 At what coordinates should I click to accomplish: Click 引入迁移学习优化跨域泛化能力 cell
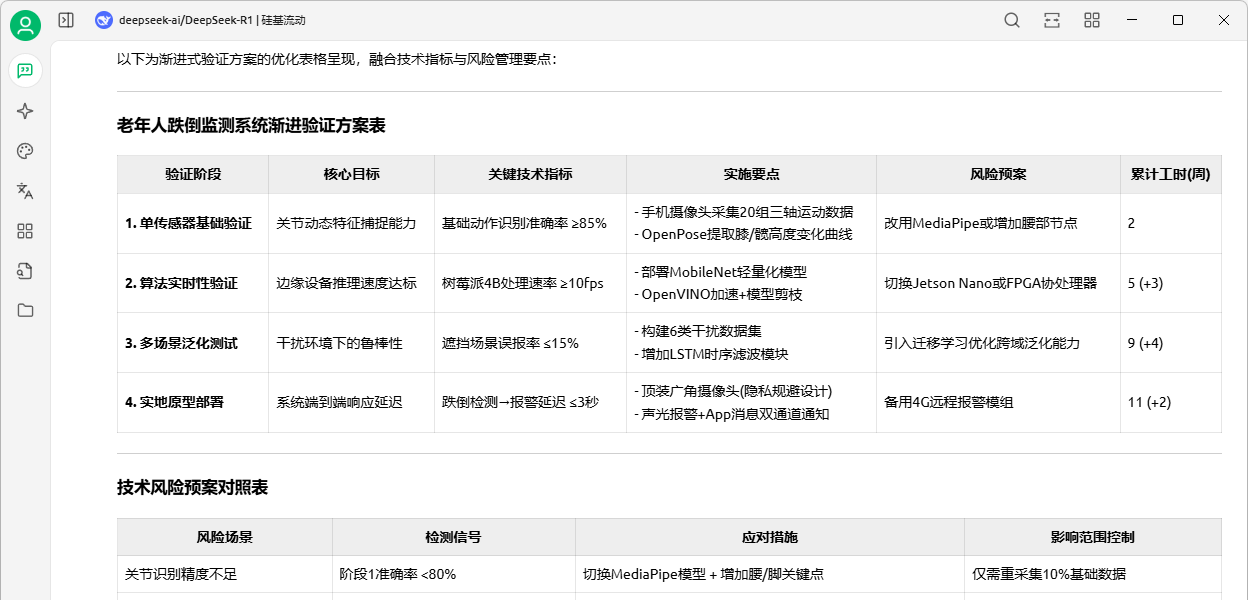point(999,343)
